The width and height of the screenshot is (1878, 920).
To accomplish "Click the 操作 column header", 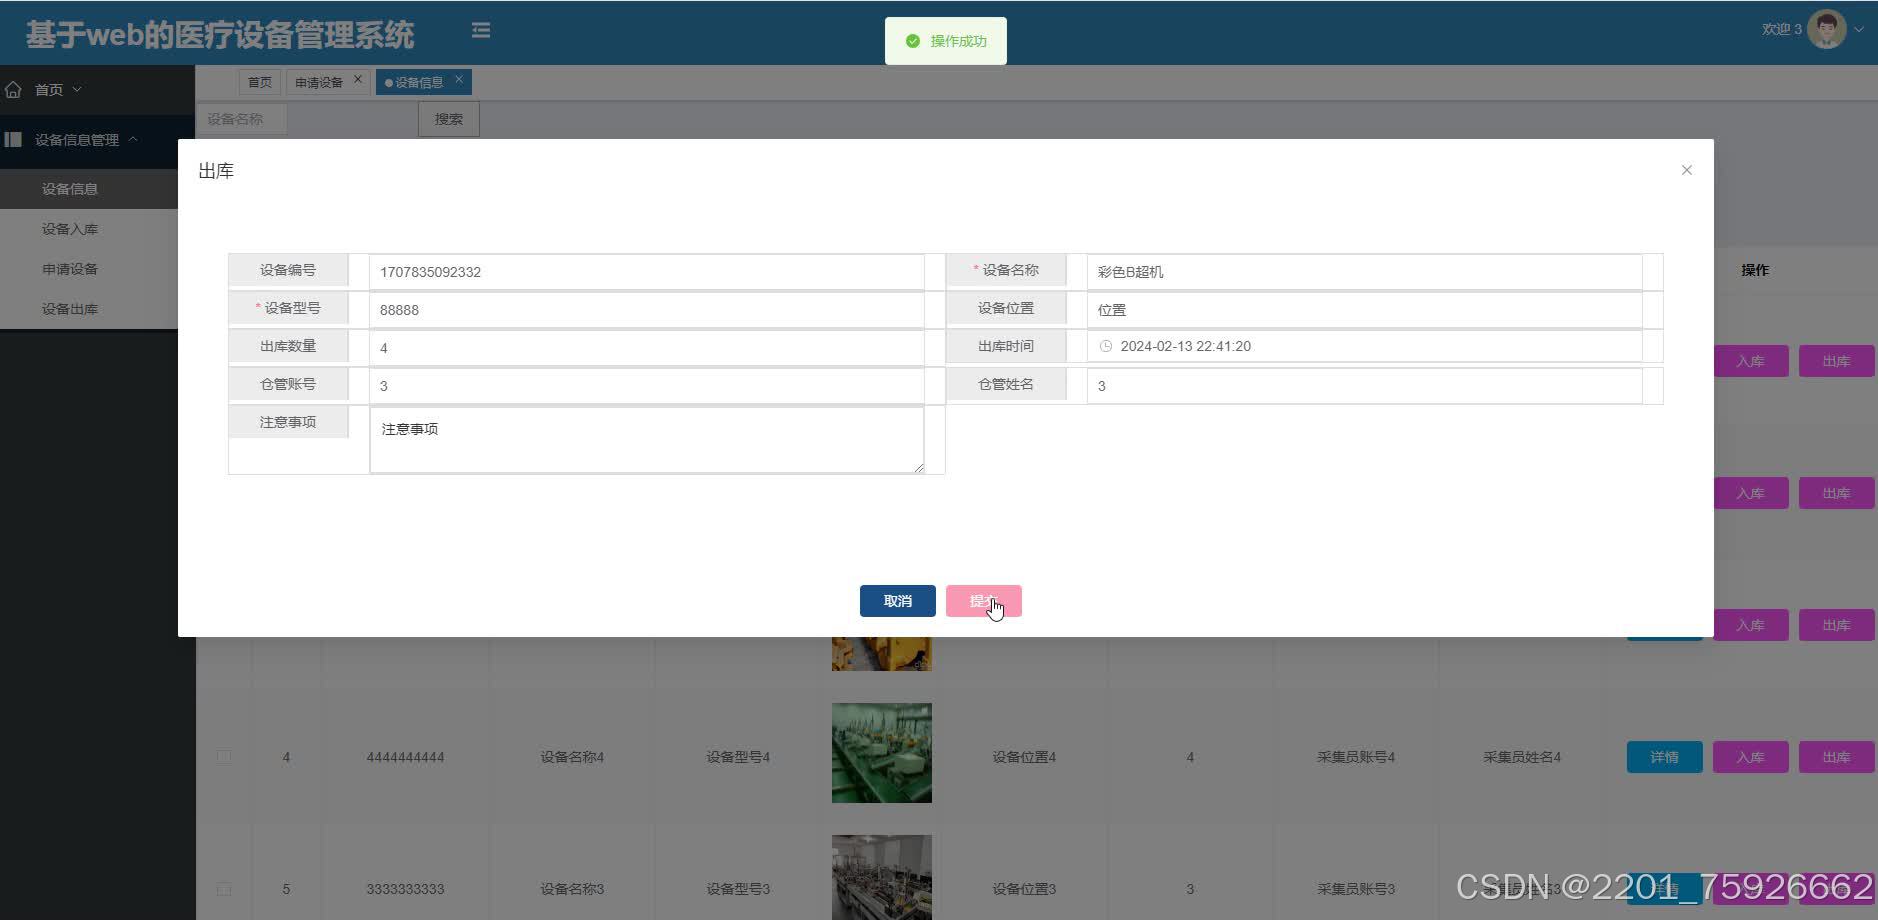I will tap(1755, 270).
